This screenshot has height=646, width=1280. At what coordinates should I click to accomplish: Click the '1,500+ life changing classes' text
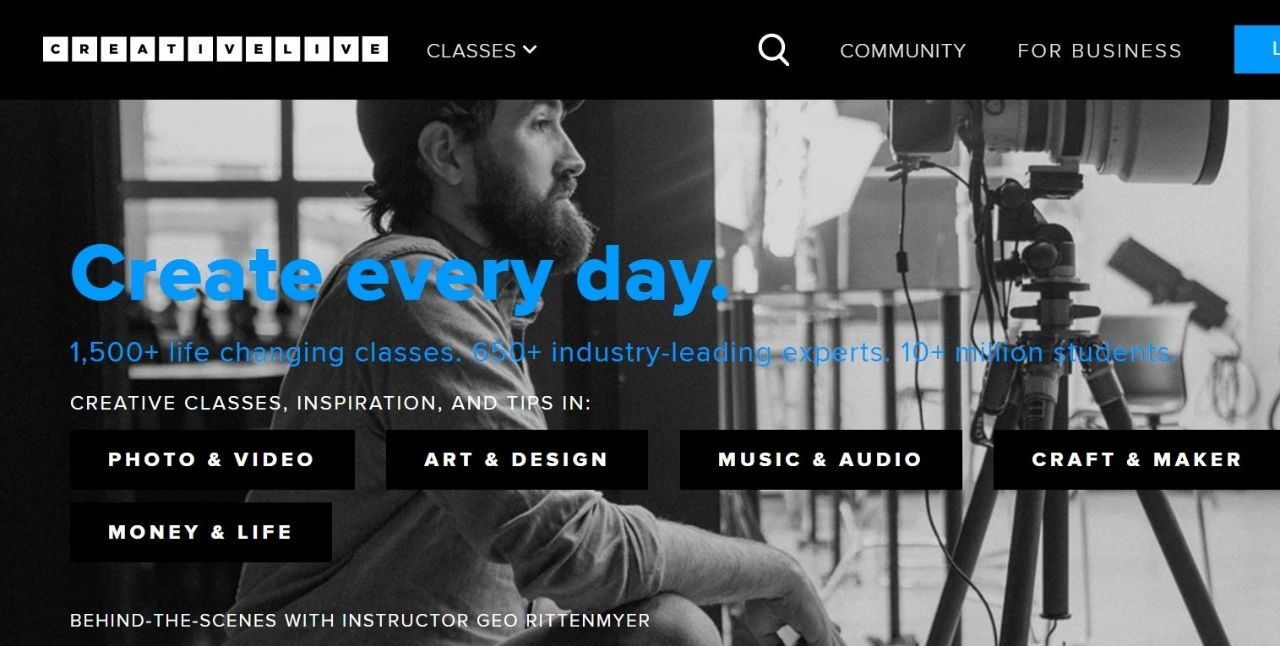266,353
